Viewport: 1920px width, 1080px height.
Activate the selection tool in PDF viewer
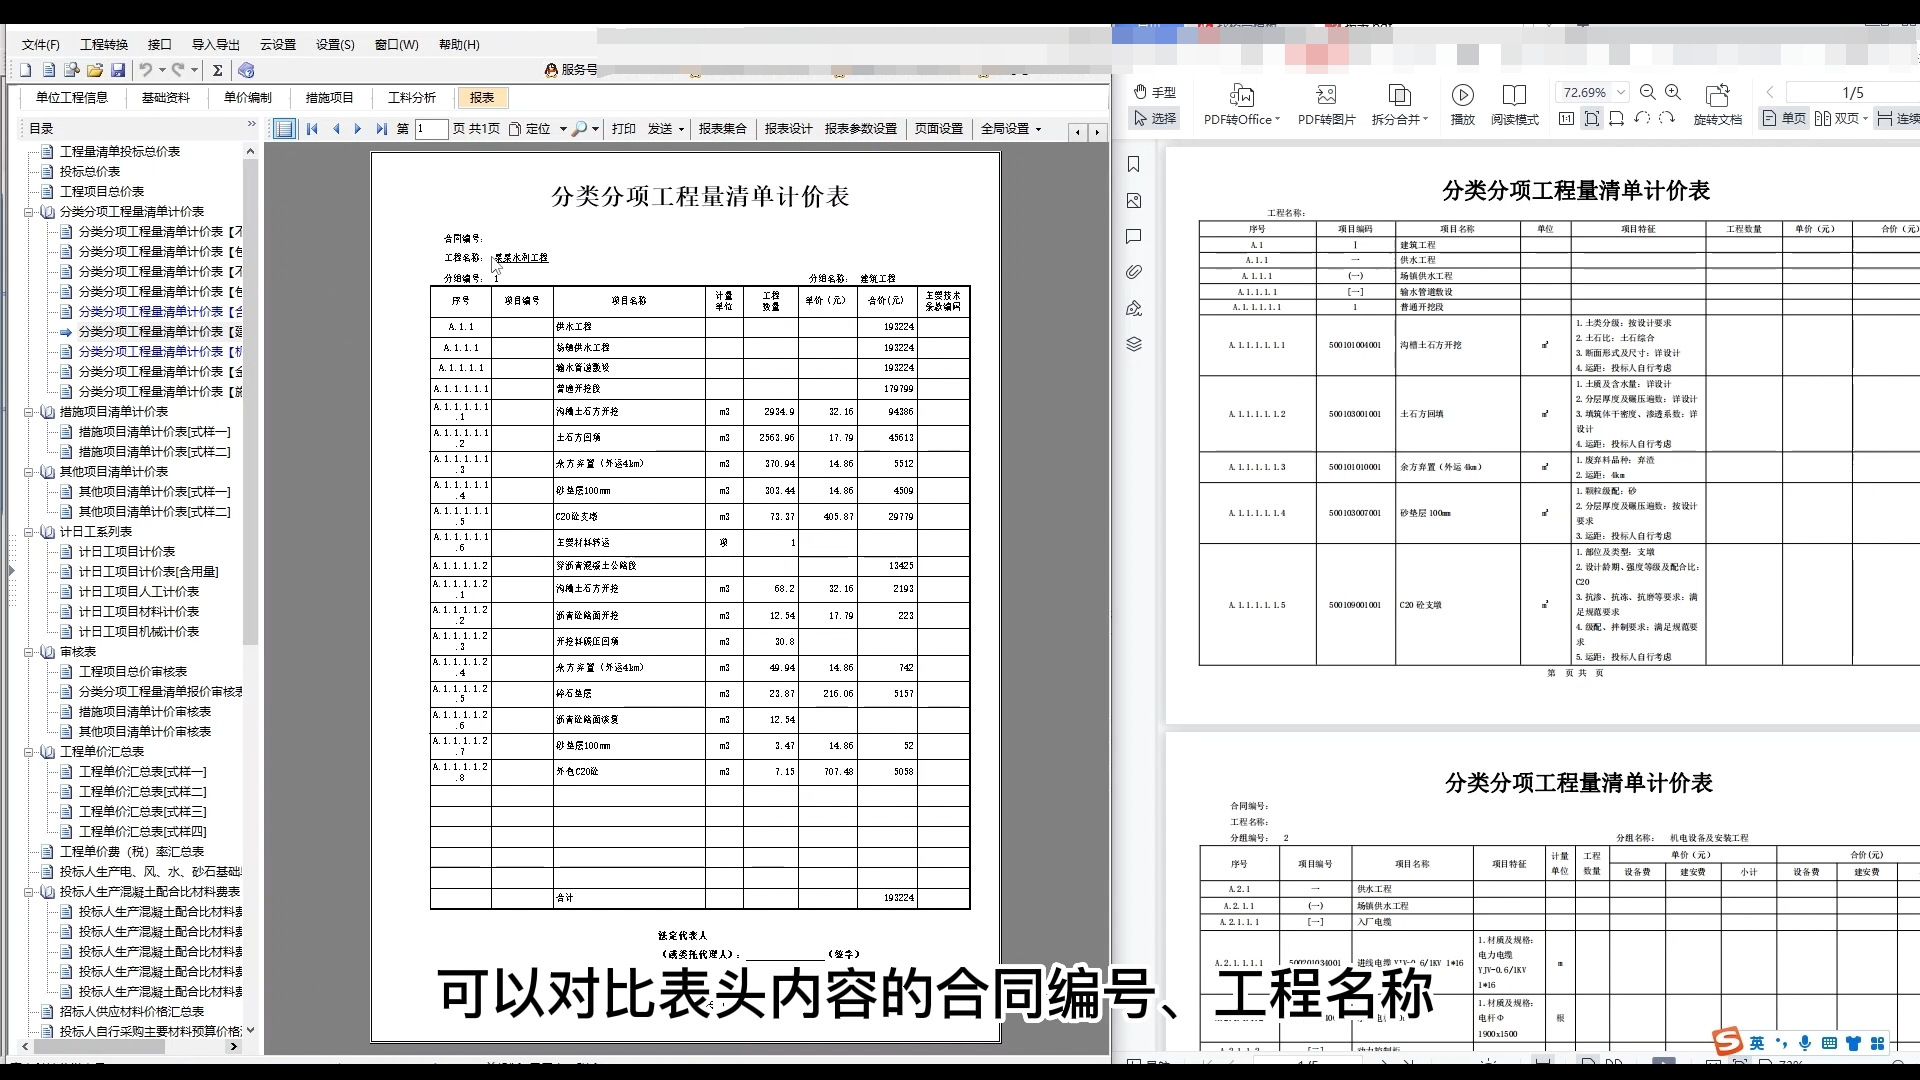click(1154, 118)
